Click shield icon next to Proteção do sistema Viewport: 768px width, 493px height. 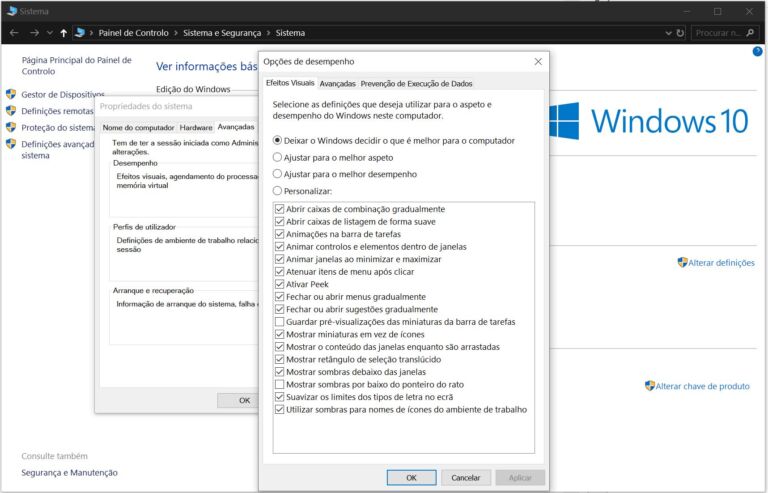point(11,127)
